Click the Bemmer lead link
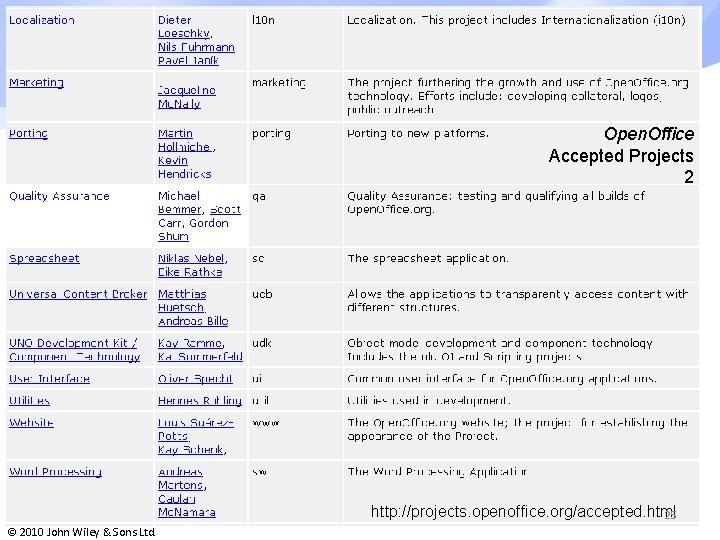 point(179,209)
